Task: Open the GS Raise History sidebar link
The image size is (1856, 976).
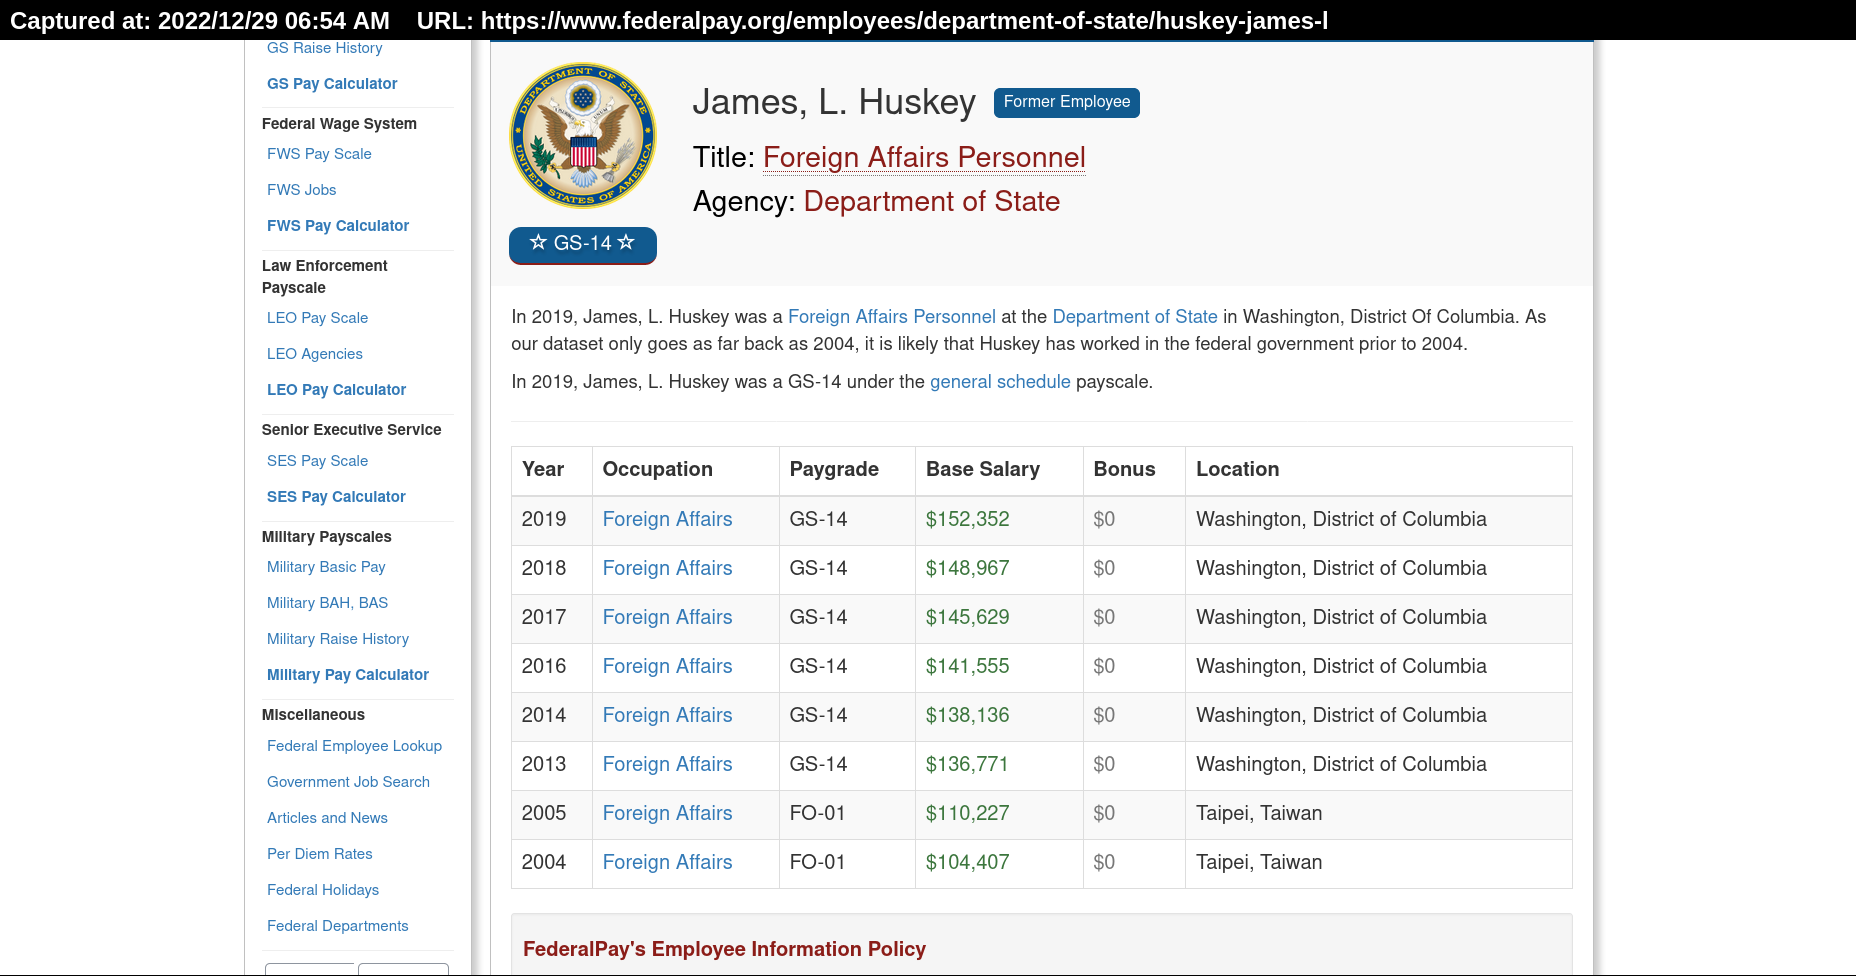Action: (325, 48)
